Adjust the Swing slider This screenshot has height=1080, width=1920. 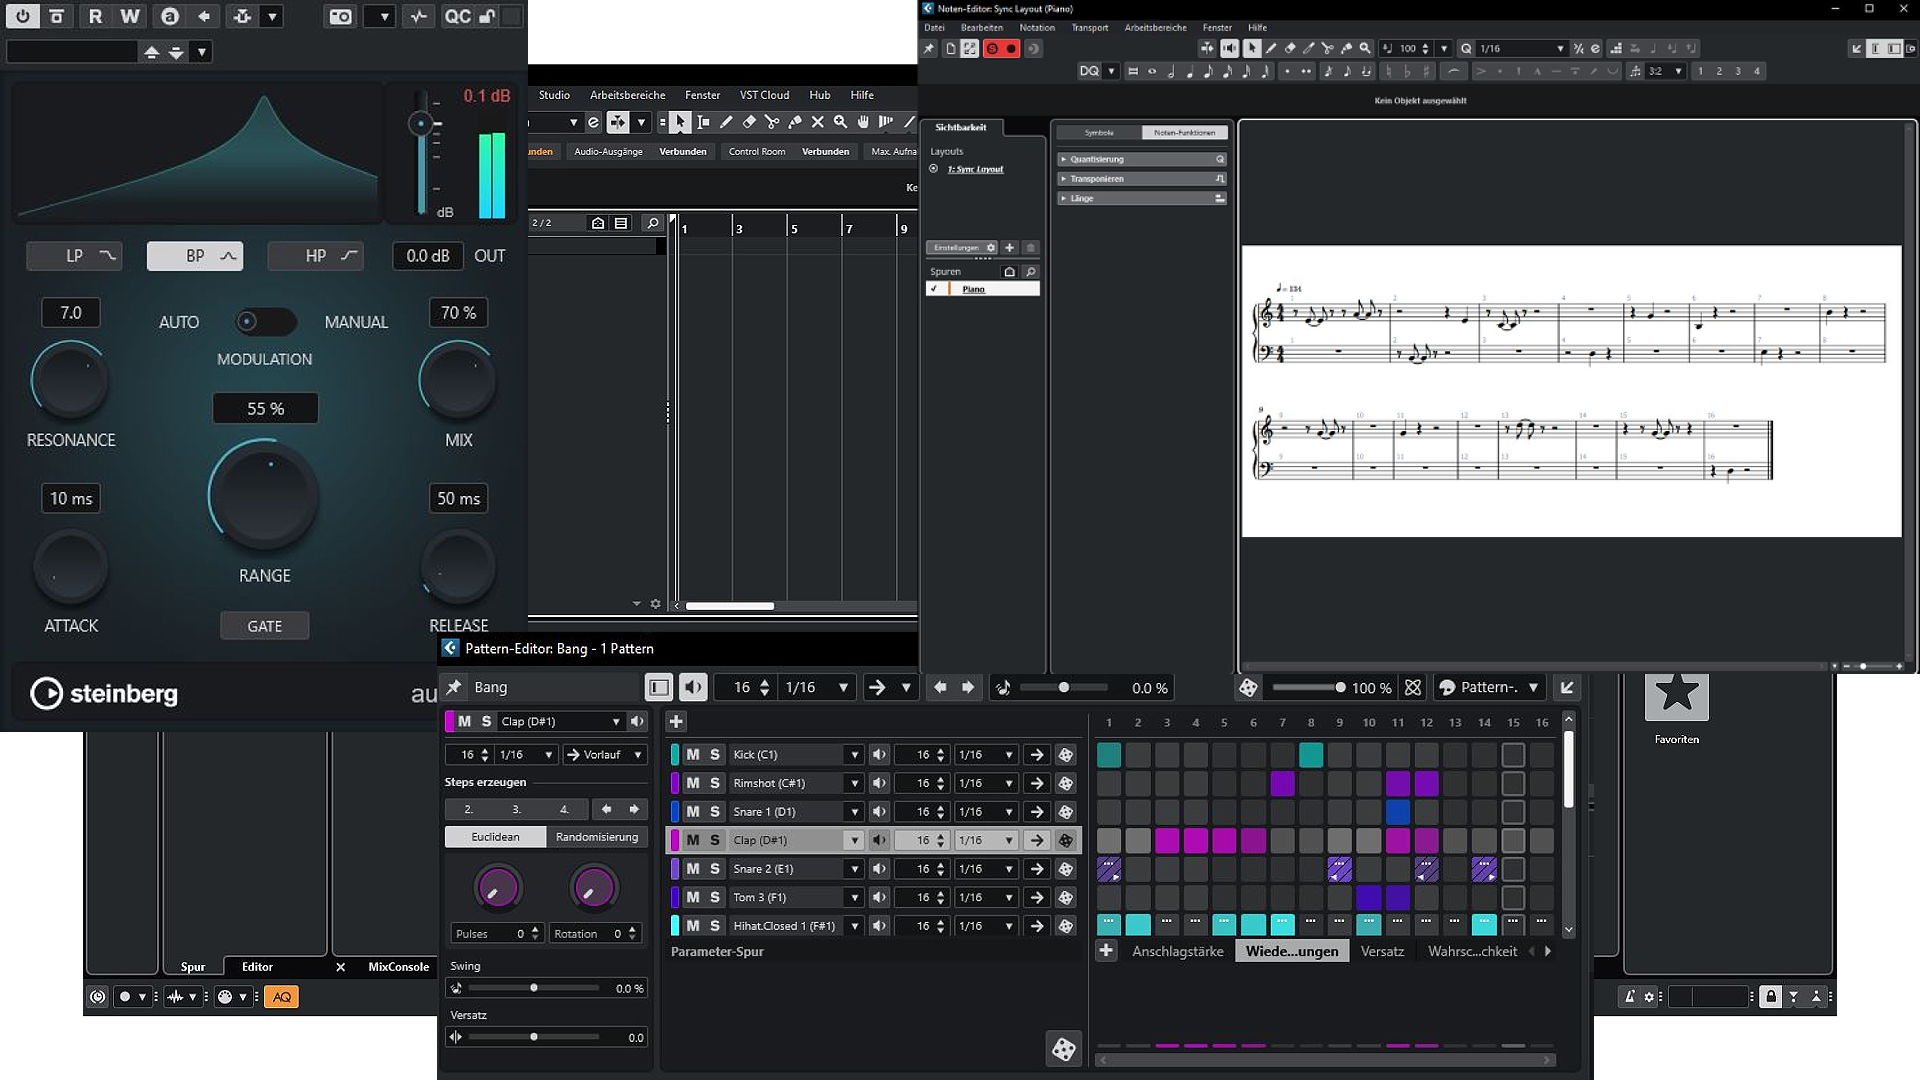tap(534, 988)
